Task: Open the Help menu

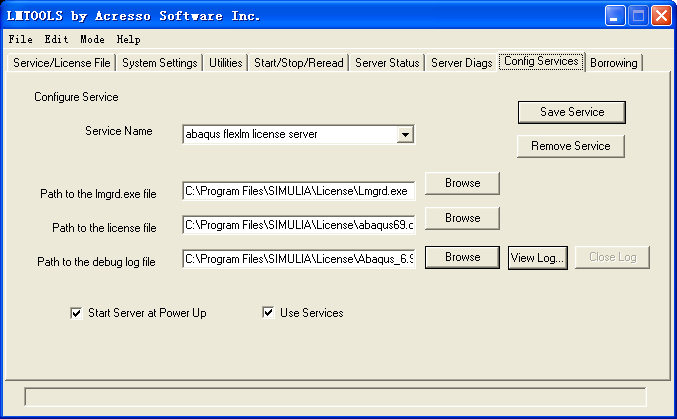Action: coord(129,39)
